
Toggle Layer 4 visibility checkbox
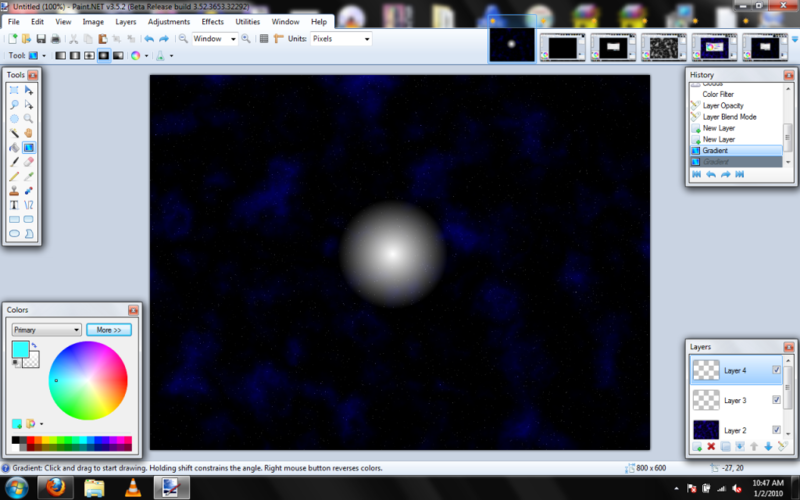[x=777, y=370]
